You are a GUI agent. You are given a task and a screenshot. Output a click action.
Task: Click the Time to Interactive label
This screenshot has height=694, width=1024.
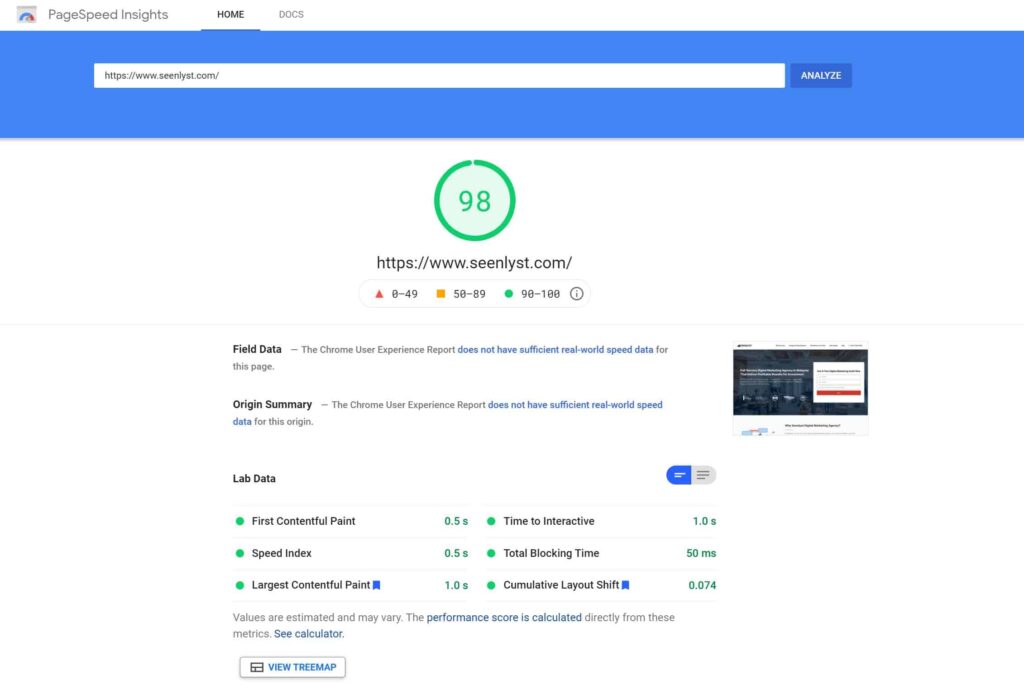(549, 521)
